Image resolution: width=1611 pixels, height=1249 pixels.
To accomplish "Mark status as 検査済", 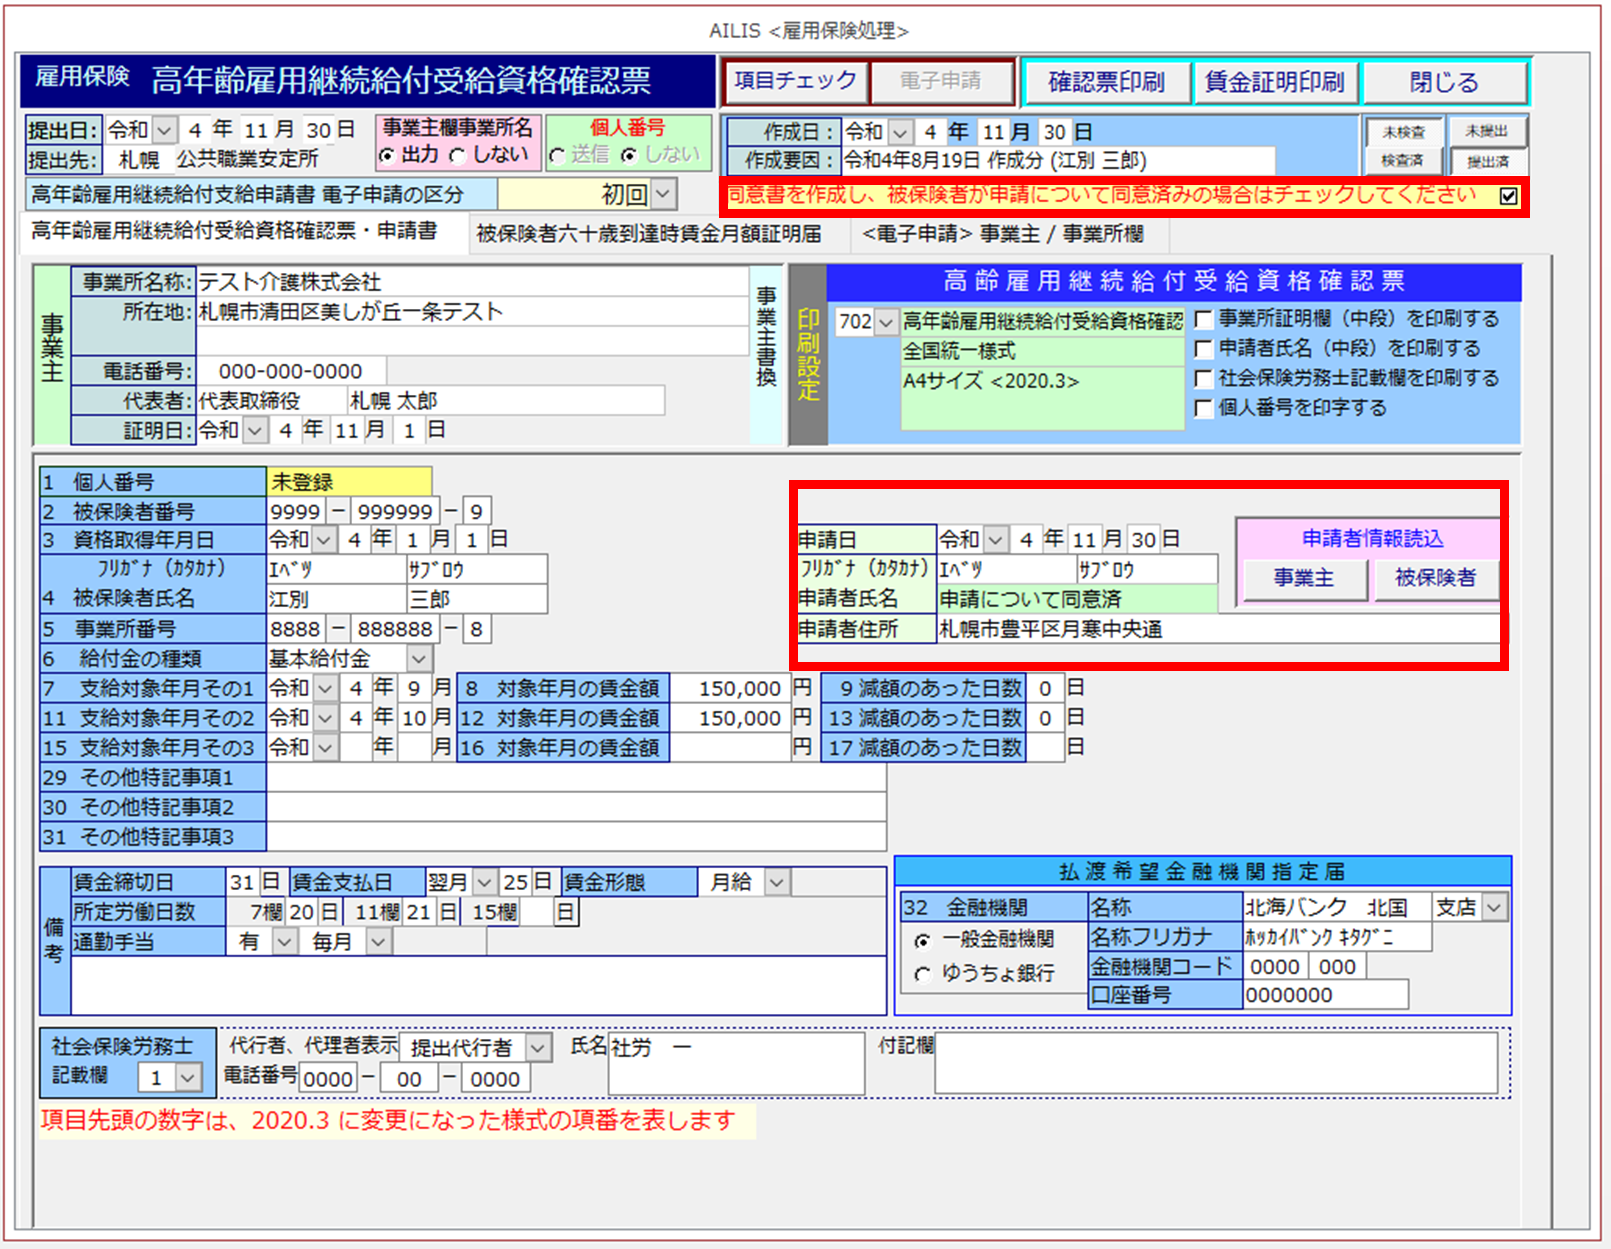I will (x=1402, y=161).
